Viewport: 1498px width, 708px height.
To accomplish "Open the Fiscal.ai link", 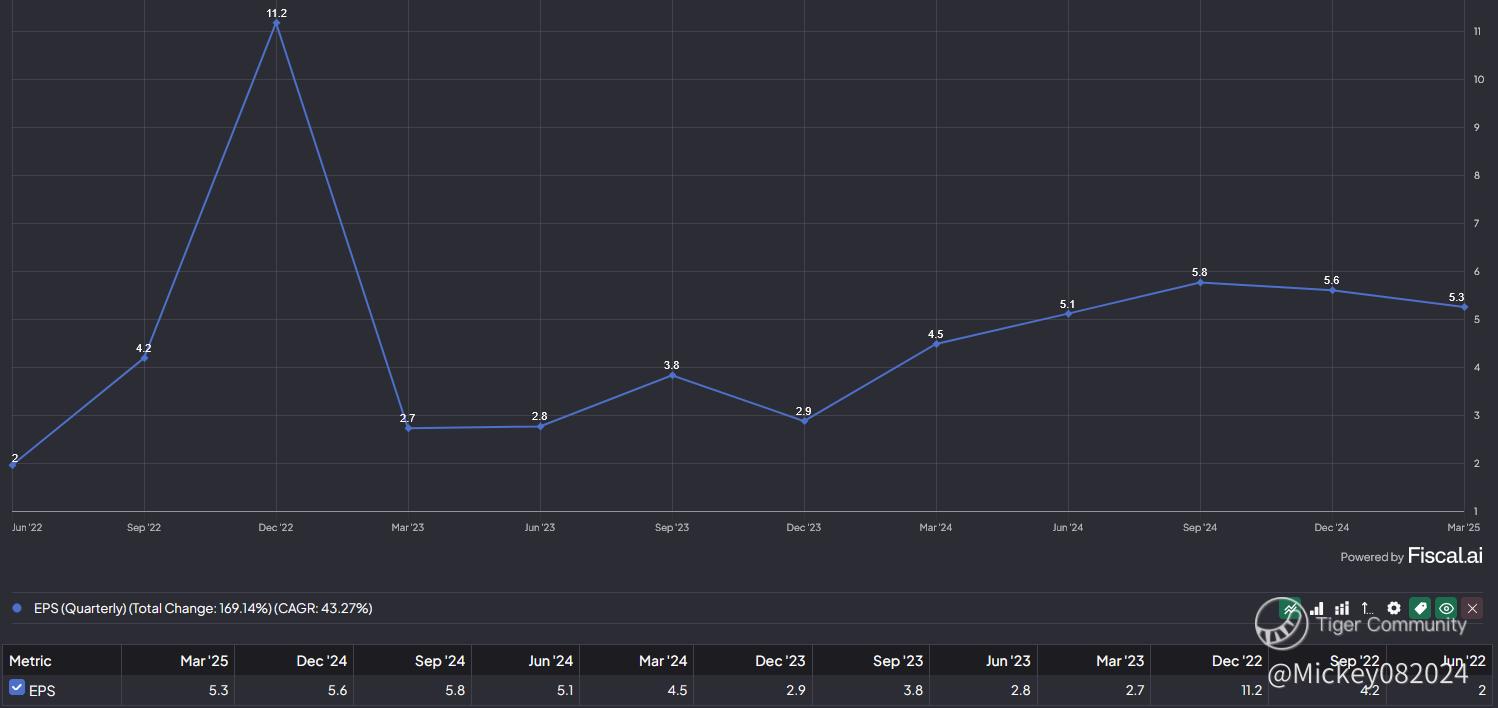I will (1445, 555).
